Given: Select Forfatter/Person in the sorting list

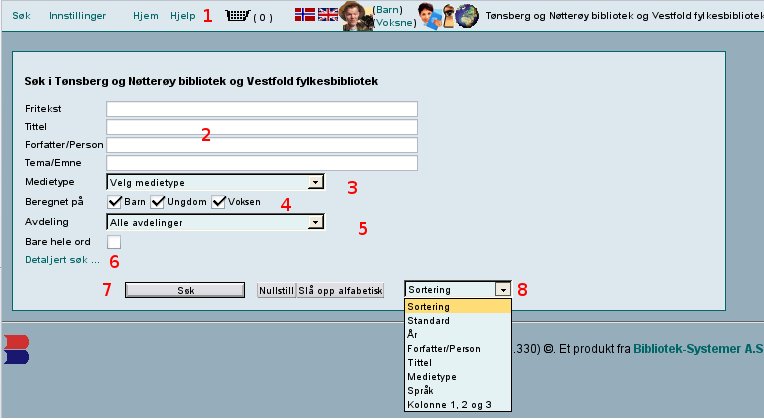Looking at the screenshot, I should click(x=458, y=349).
